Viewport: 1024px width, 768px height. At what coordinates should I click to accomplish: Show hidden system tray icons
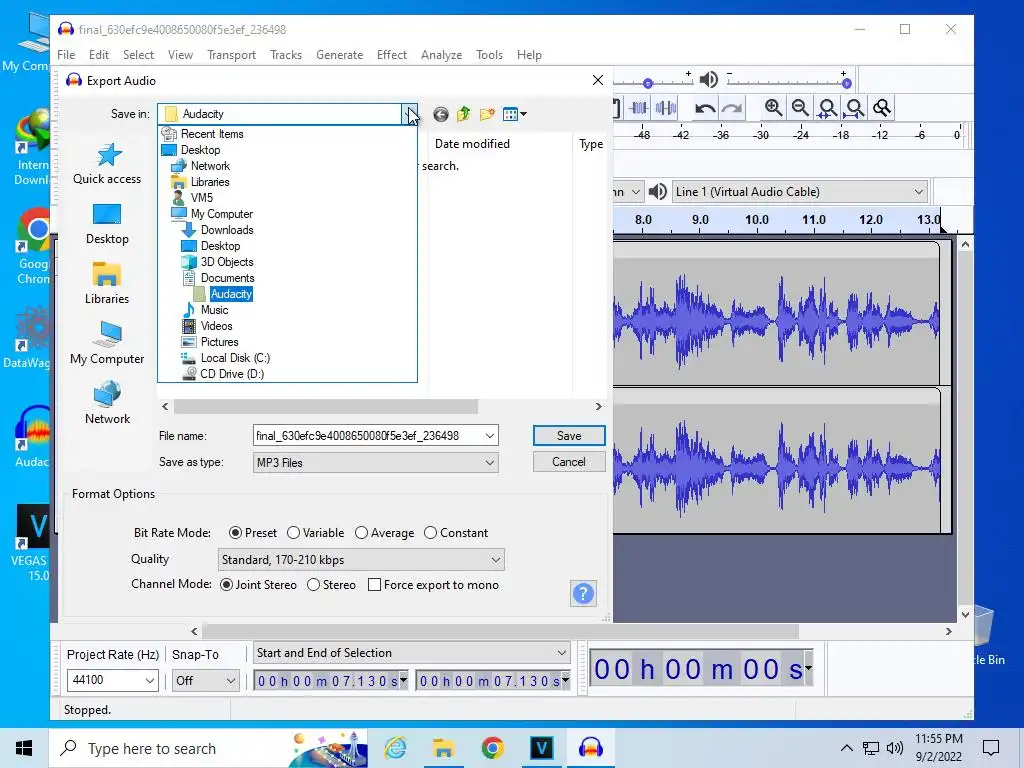[x=846, y=748]
